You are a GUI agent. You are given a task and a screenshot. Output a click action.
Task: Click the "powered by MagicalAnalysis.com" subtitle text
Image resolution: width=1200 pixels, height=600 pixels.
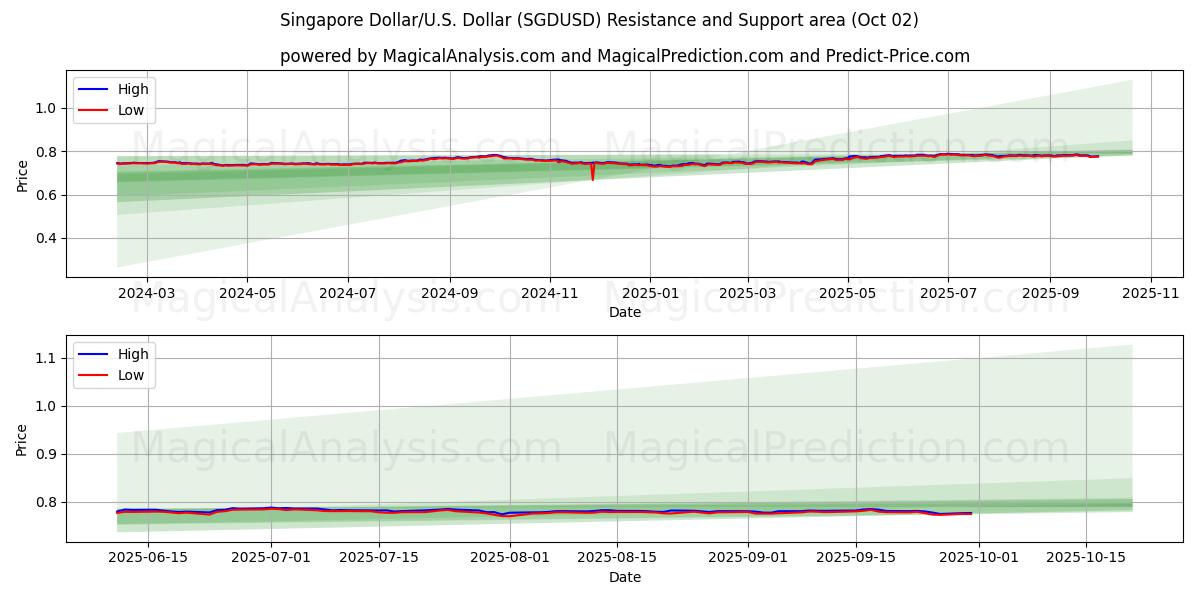point(624,56)
